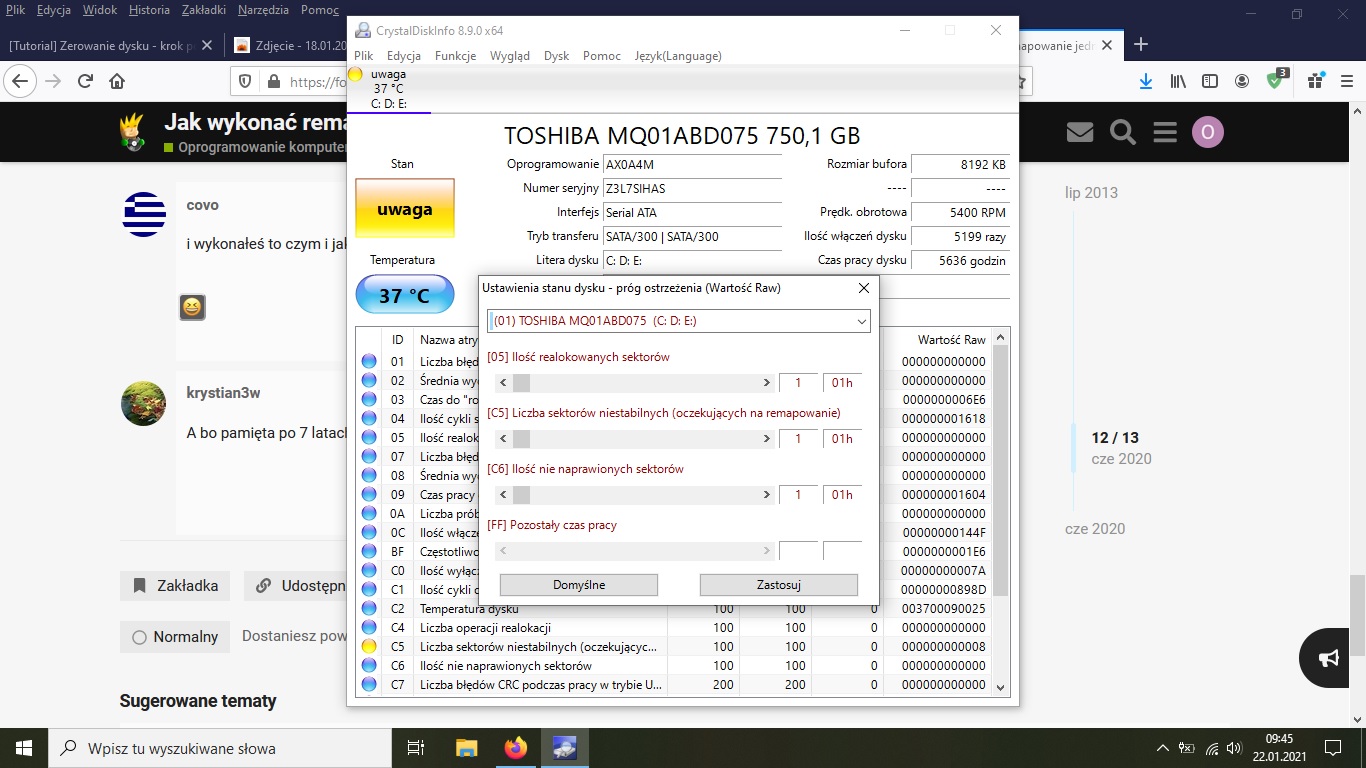This screenshot has width=1366, height=768.
Task: Click right arrow of [05] reallocated sectors slider
Action: [x=767, y=383]
